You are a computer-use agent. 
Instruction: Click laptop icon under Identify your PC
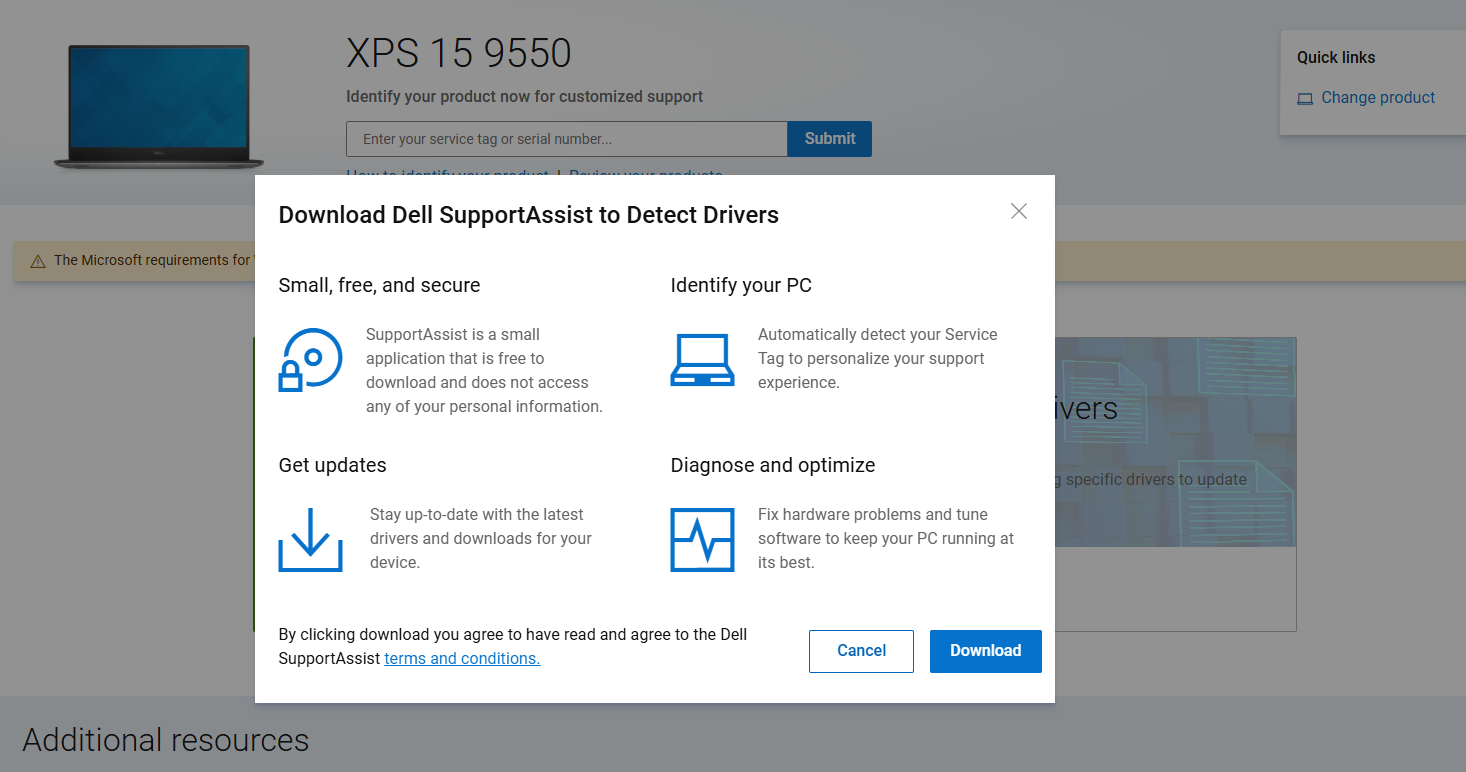click(x=702, y=360)
